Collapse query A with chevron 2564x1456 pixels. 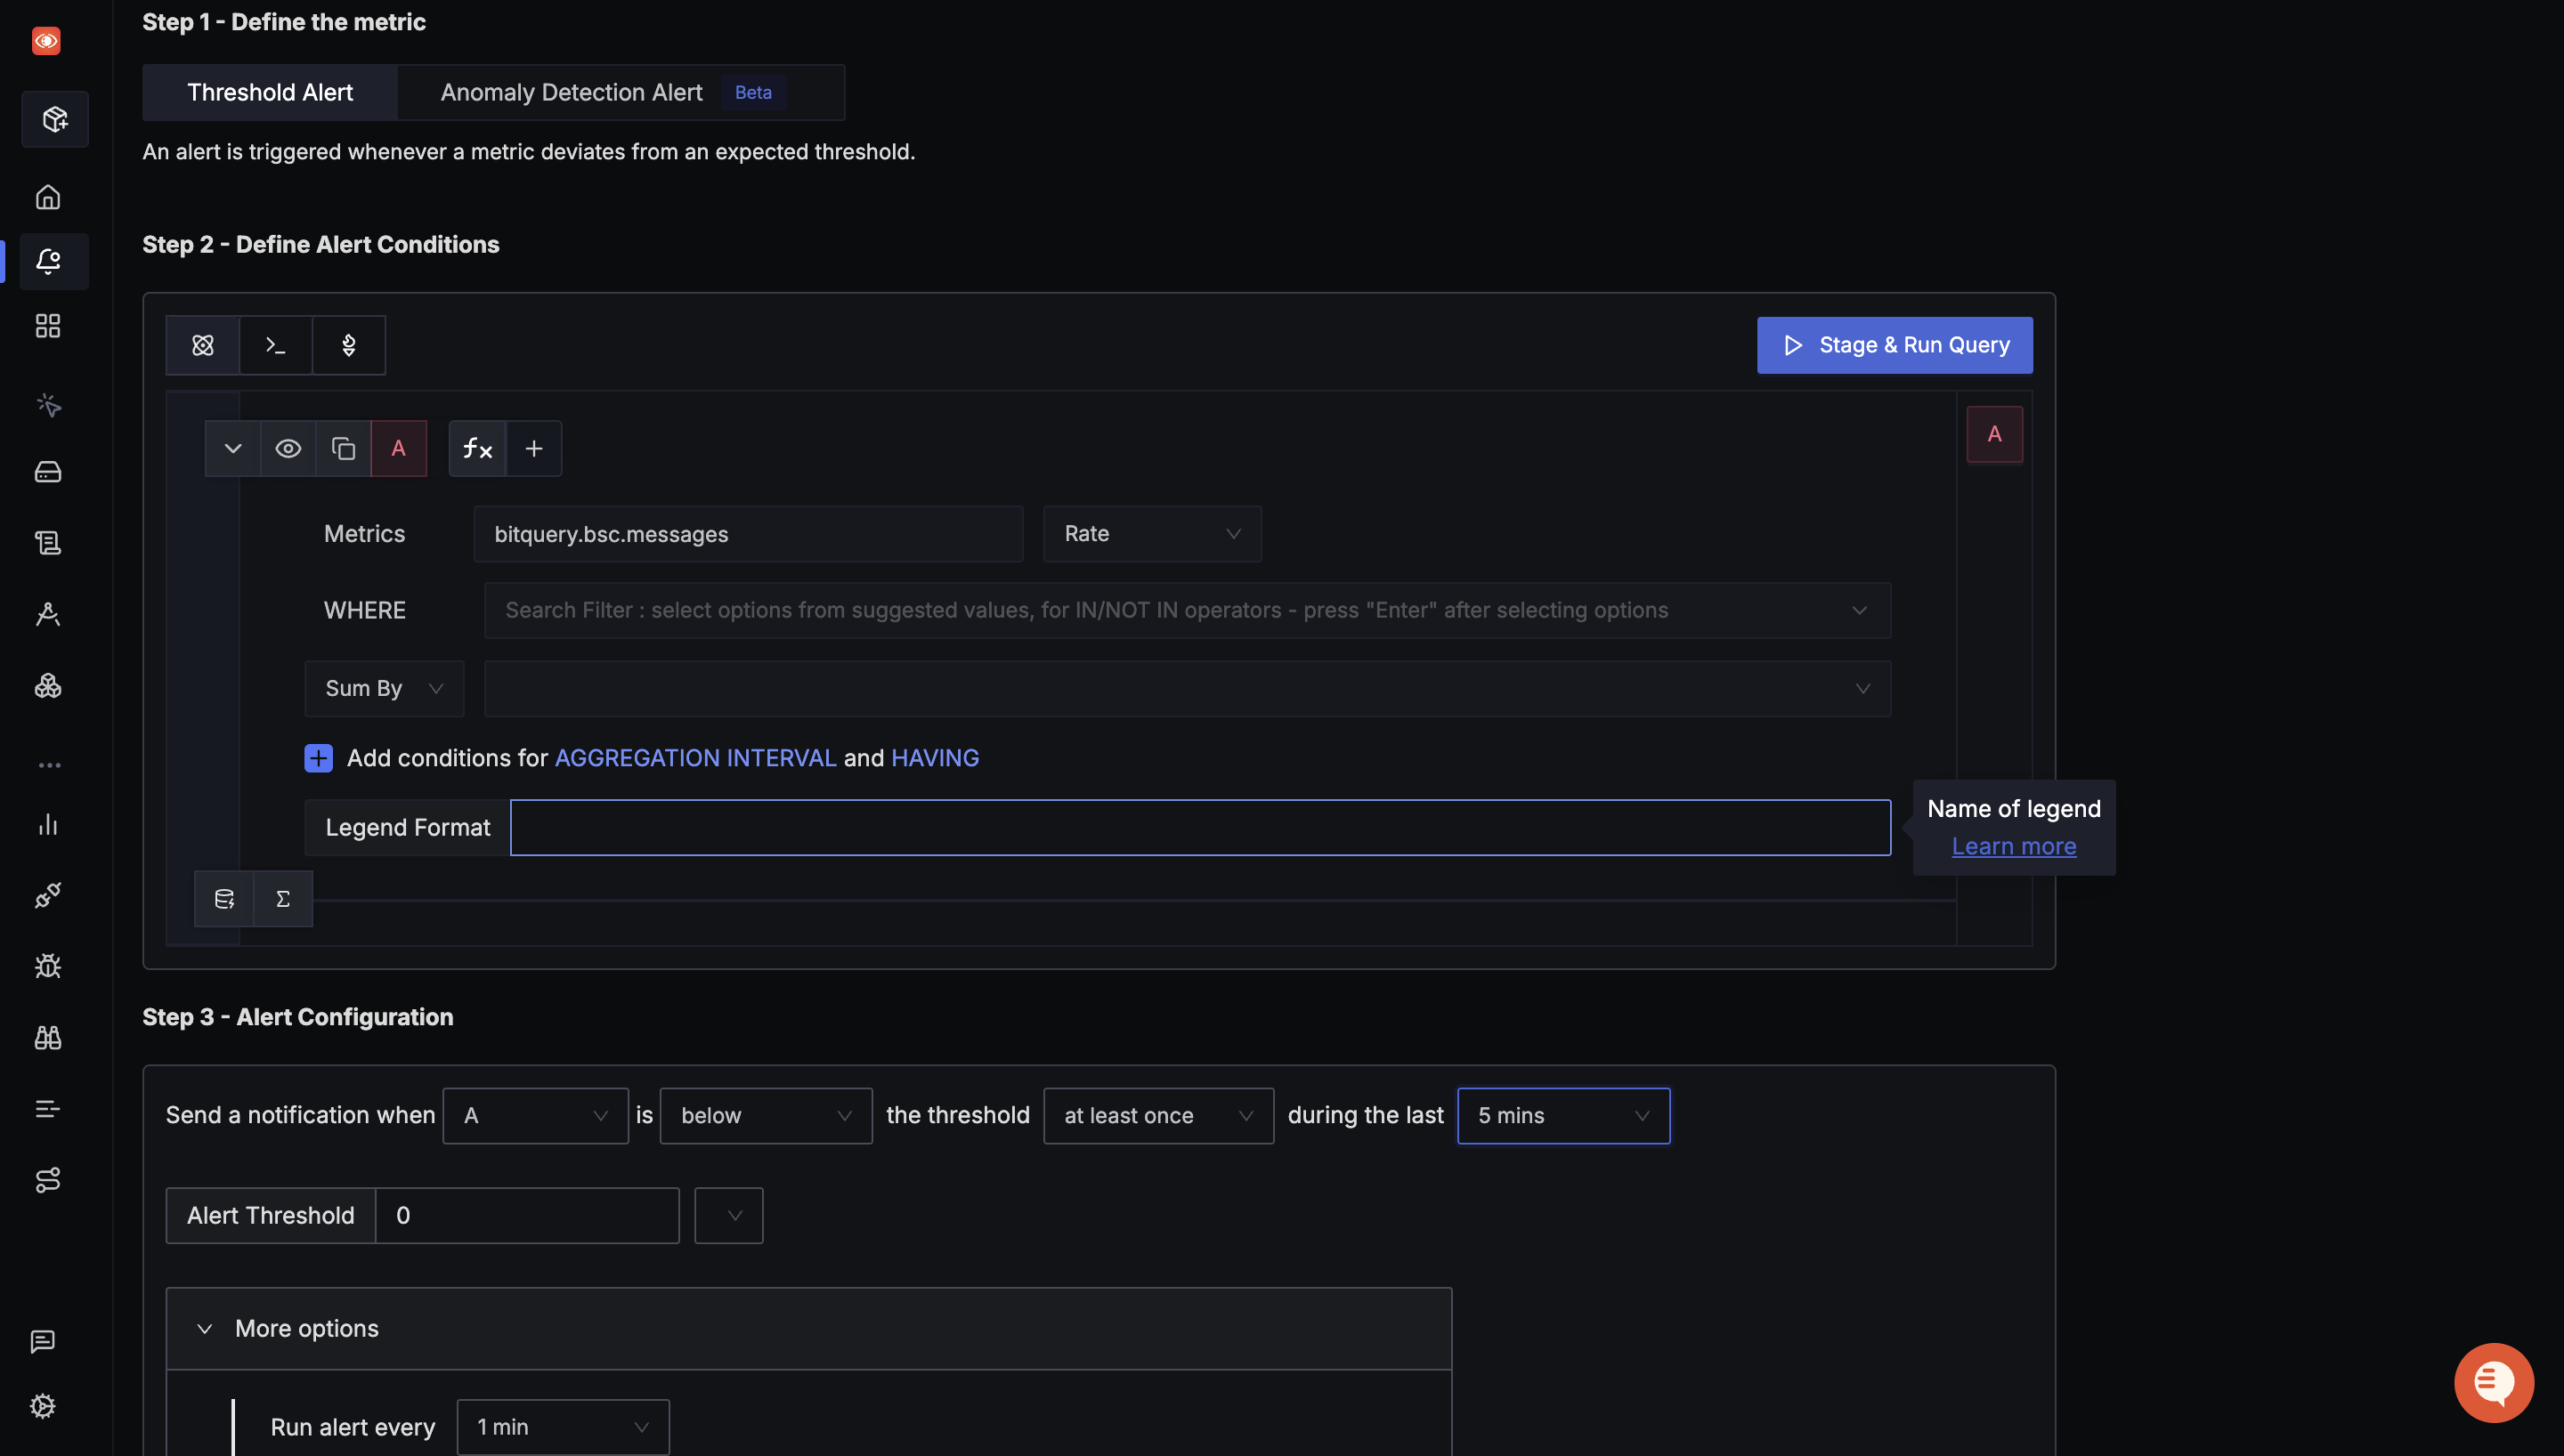(x=233, y=449)
